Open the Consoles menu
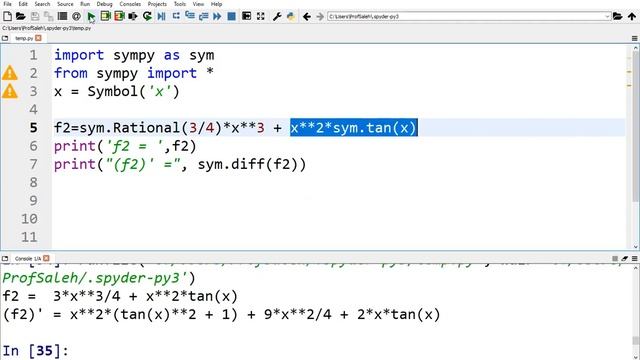640x360 pixels. (x=130, y=4)
